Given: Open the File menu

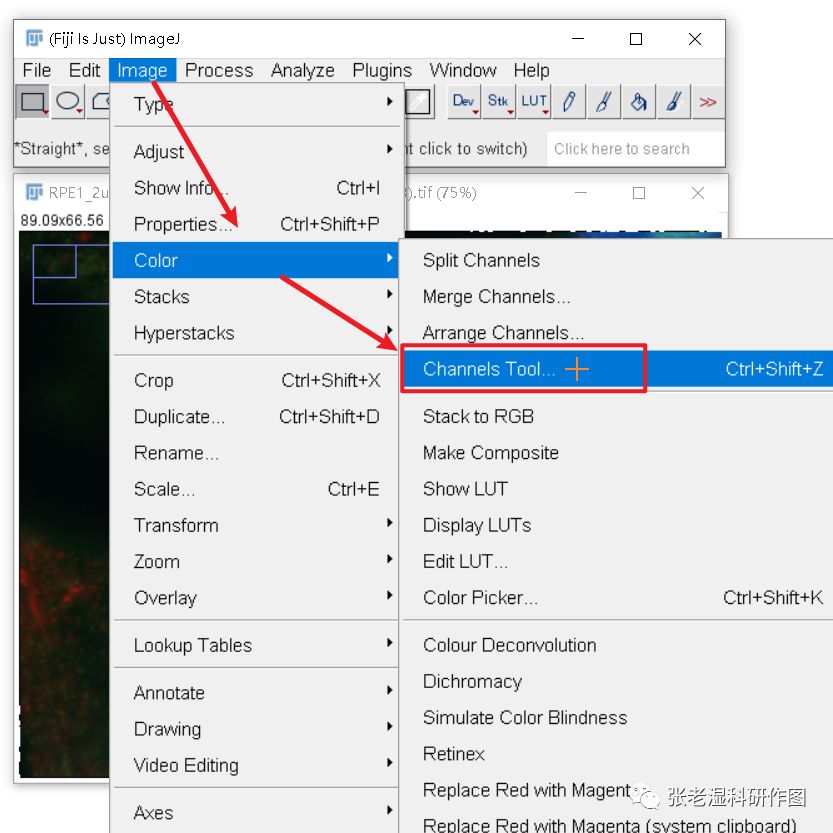Looking at the screenshot, I should point(37,70).
